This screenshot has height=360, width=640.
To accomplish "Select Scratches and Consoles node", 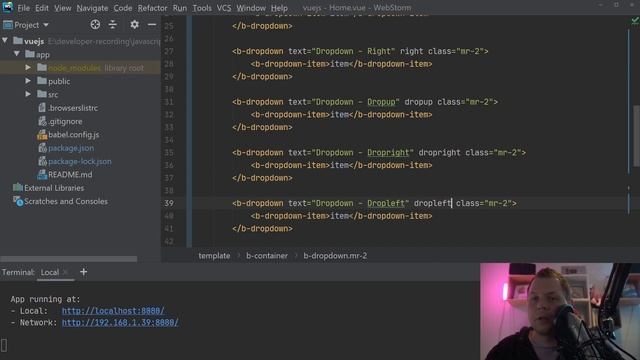I will (66, 202).
